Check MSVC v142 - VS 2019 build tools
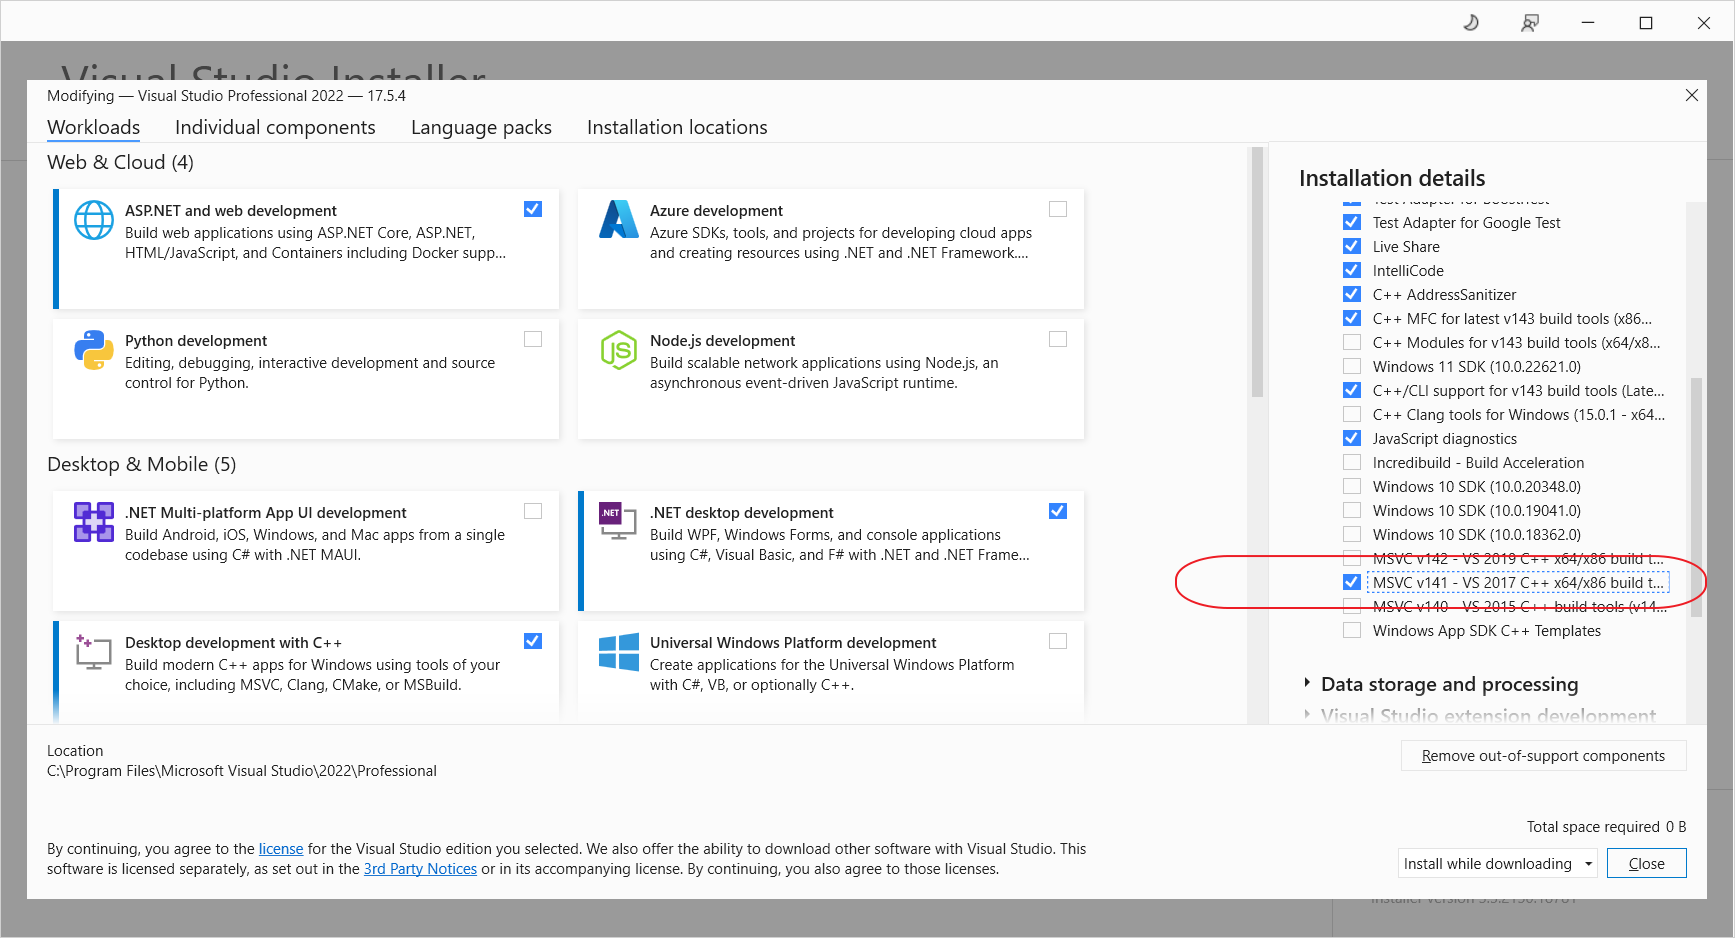Image resolution: width=1735 pixels, height=938 pixels. [1352, 558]
